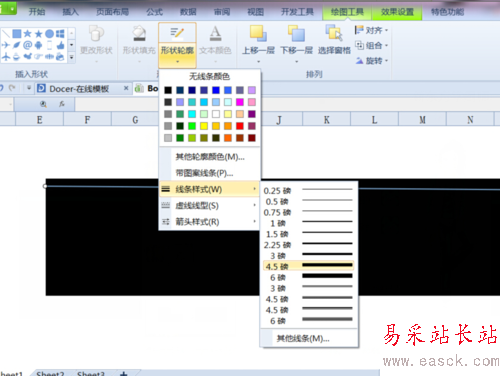
Task: Click the 更改形状 icon
Action: point(96,33)
